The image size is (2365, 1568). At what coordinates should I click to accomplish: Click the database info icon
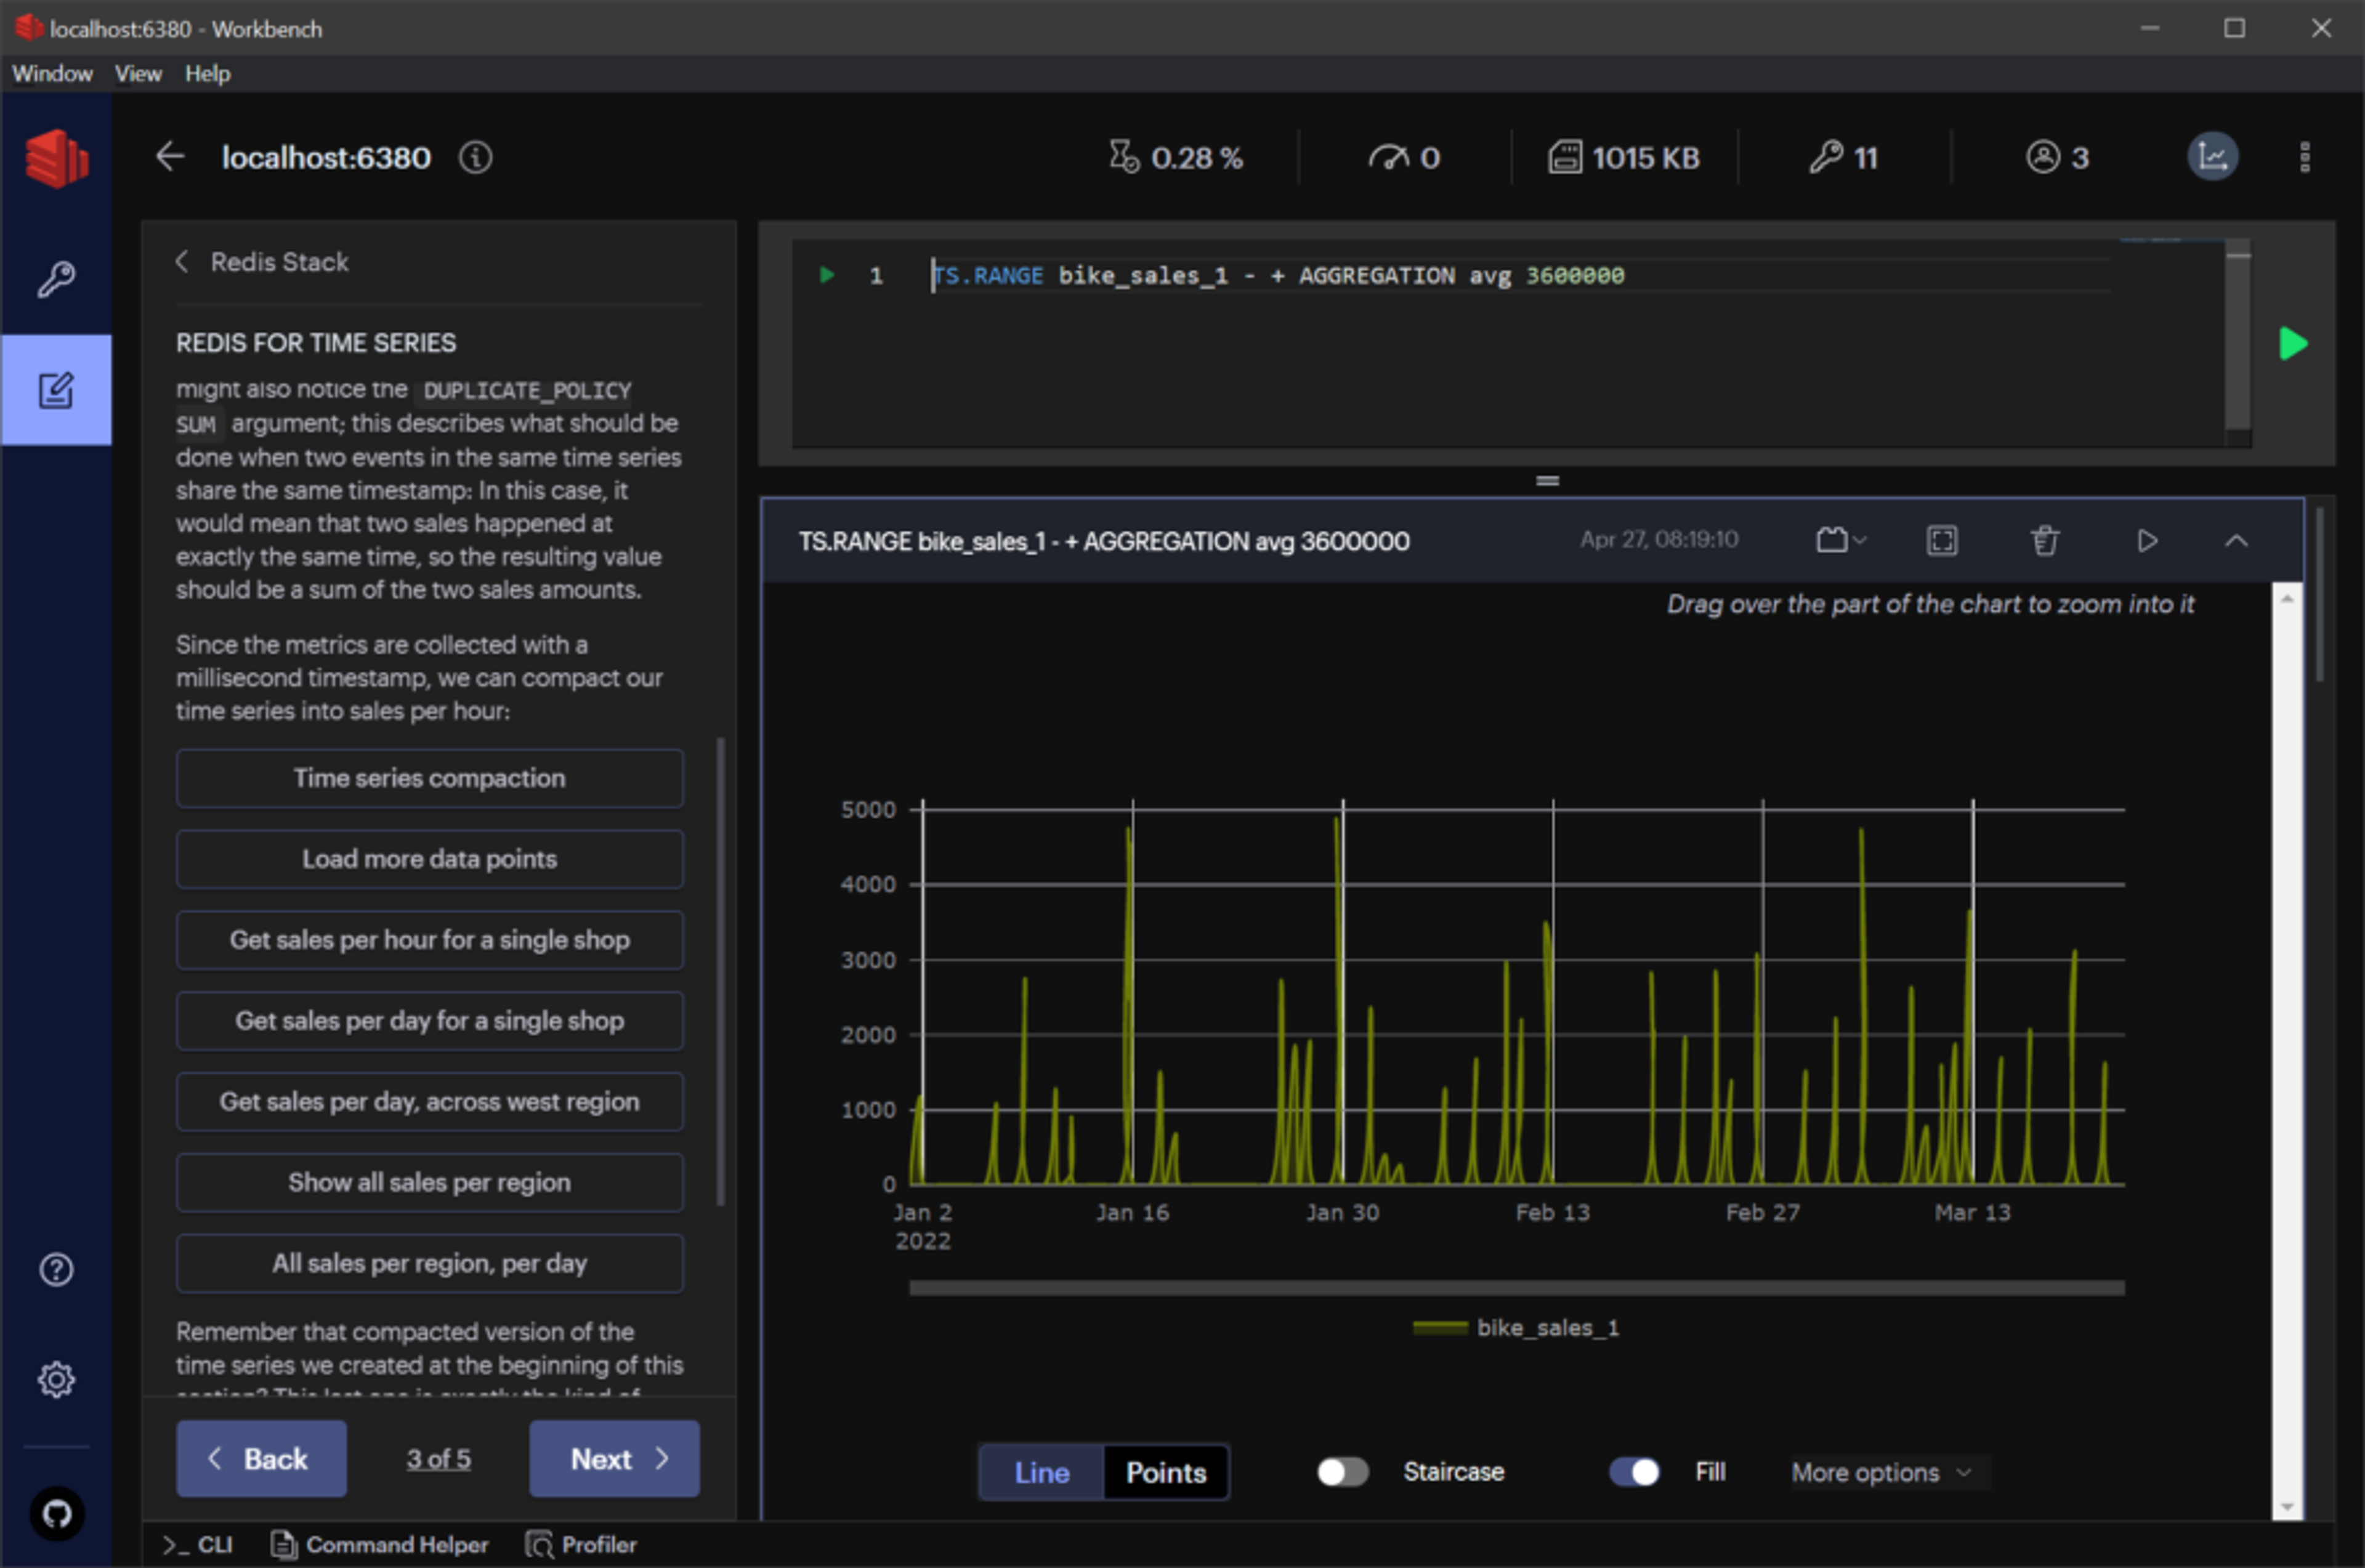click(x=475, y=157)
